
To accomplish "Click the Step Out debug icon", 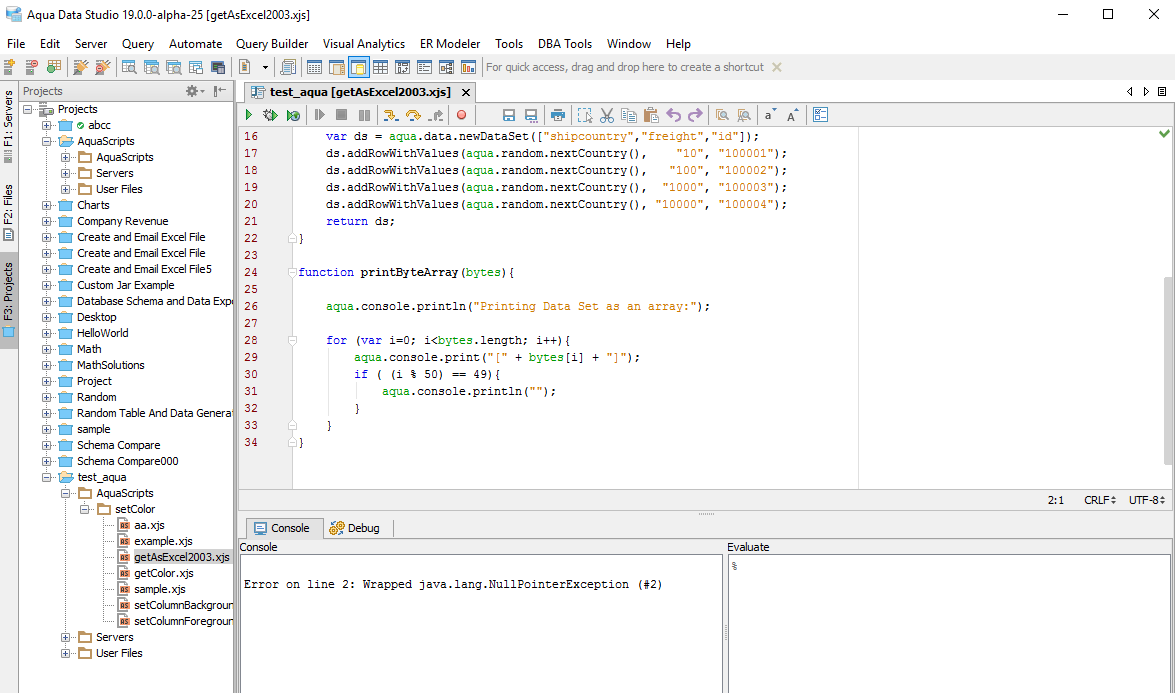I will click(436, 115).
